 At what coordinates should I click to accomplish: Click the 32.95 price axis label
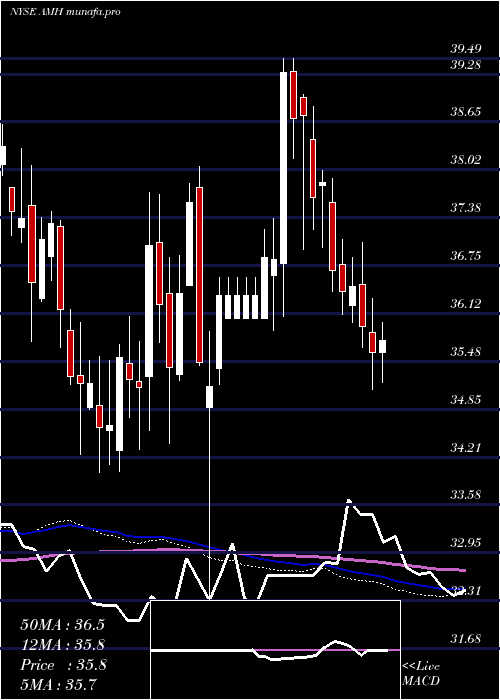(x=466, y=543)
